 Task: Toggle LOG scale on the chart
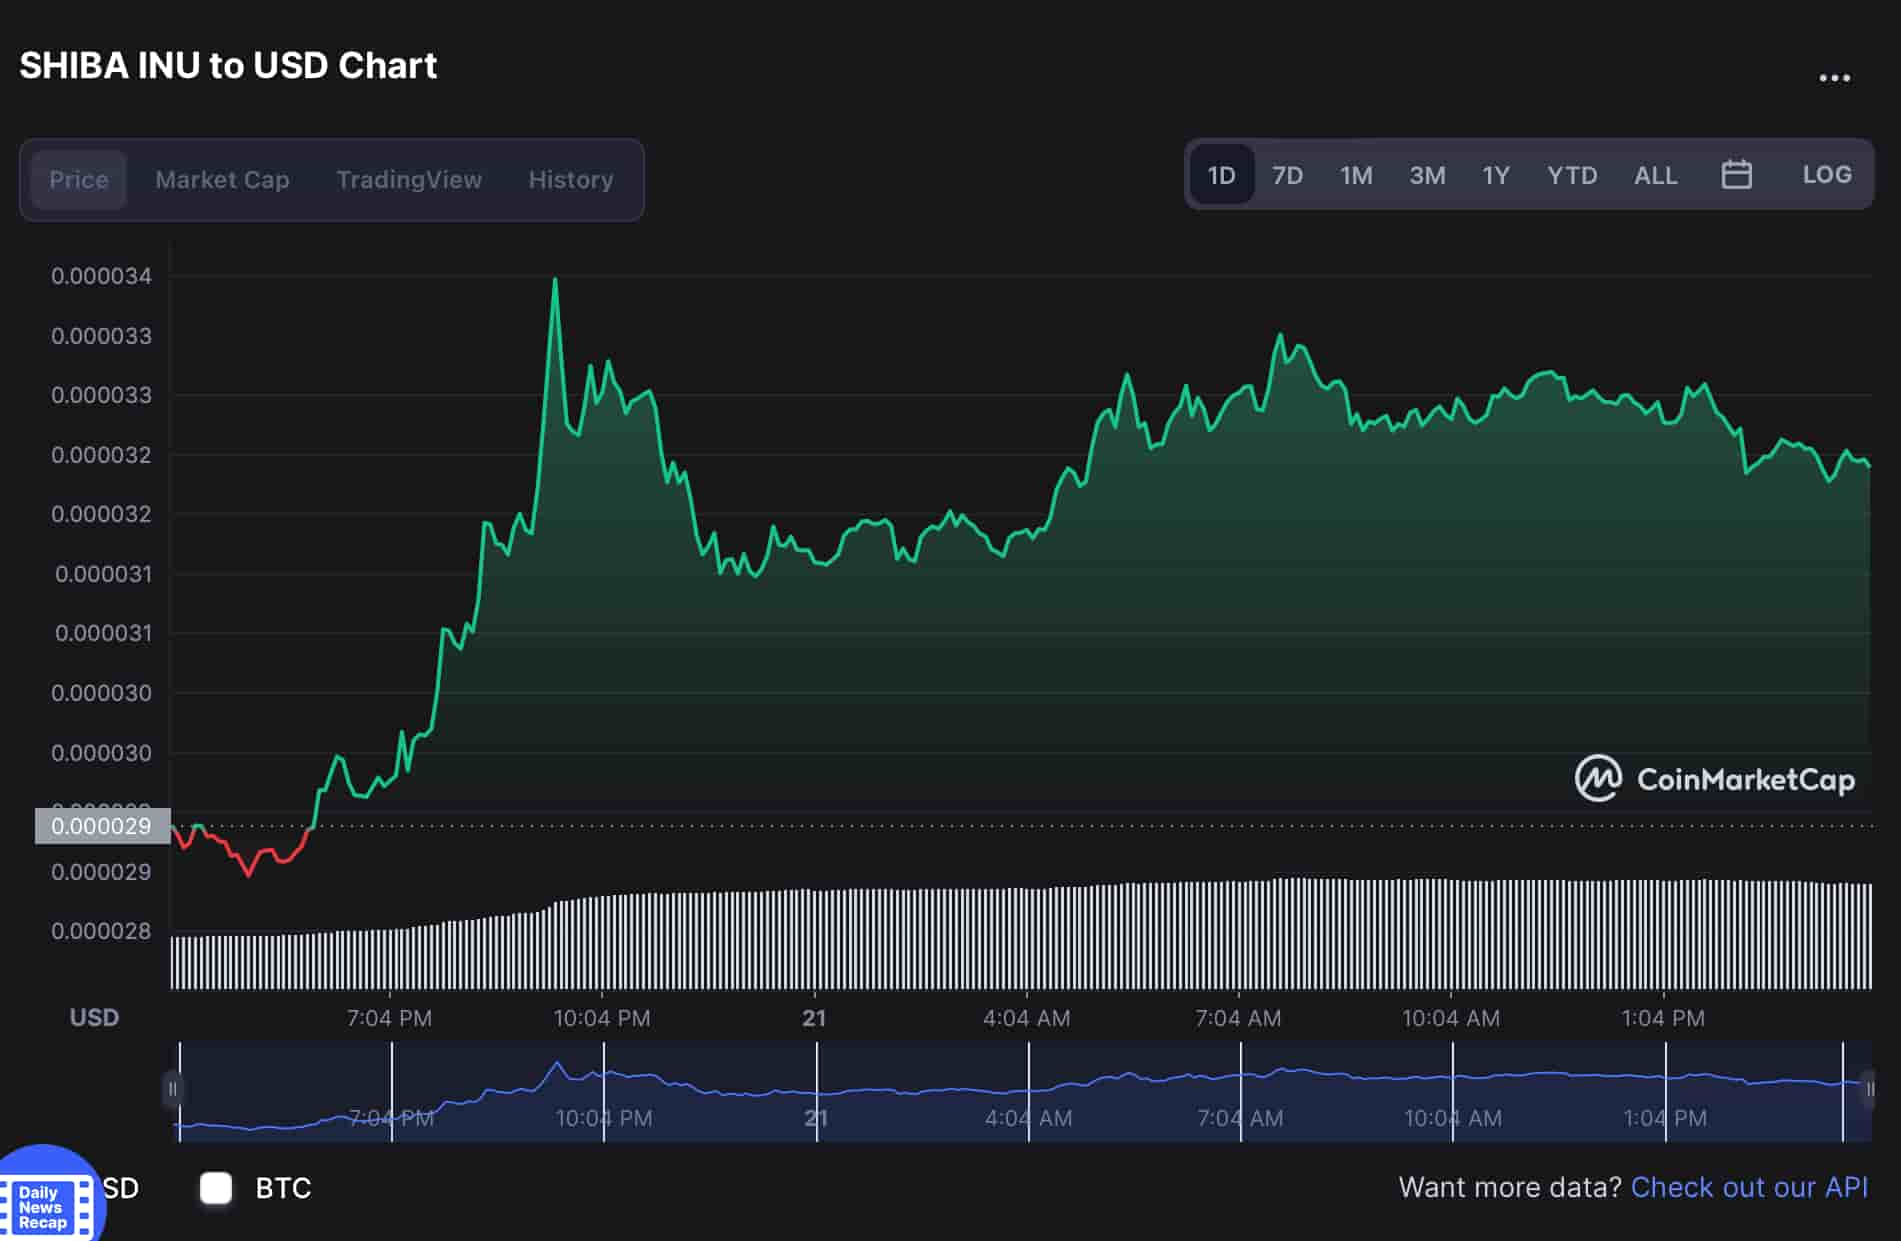click(x=1826, y=175)
